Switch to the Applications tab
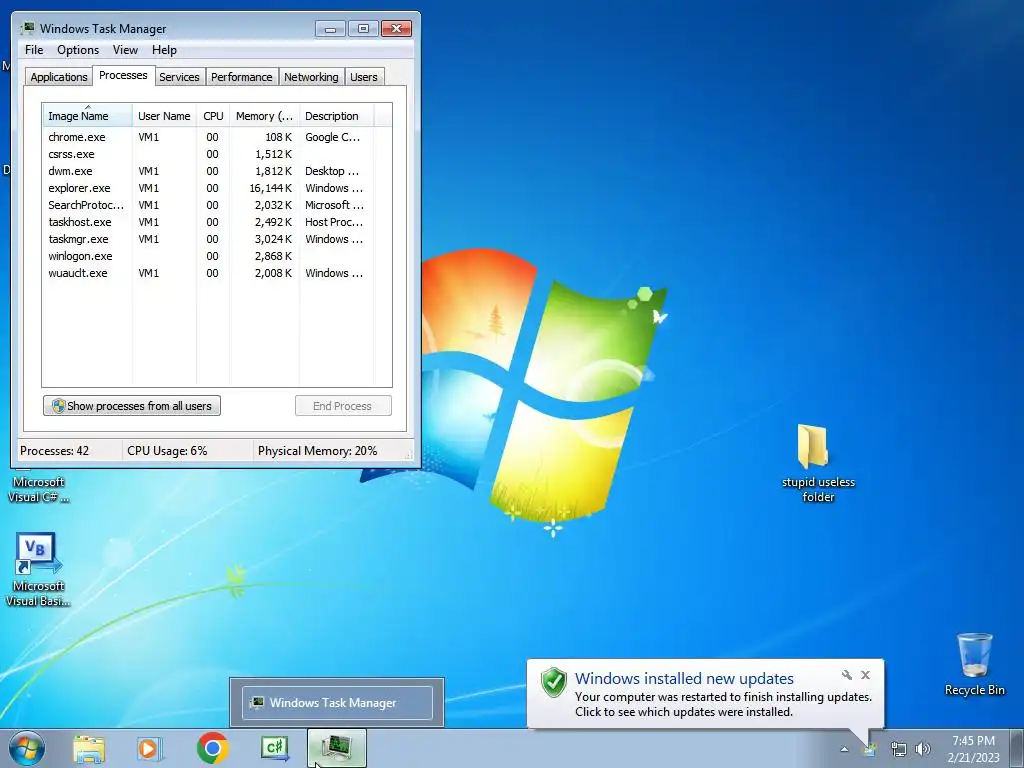The height and width of the screenshot is (768, 1024). 59,76
